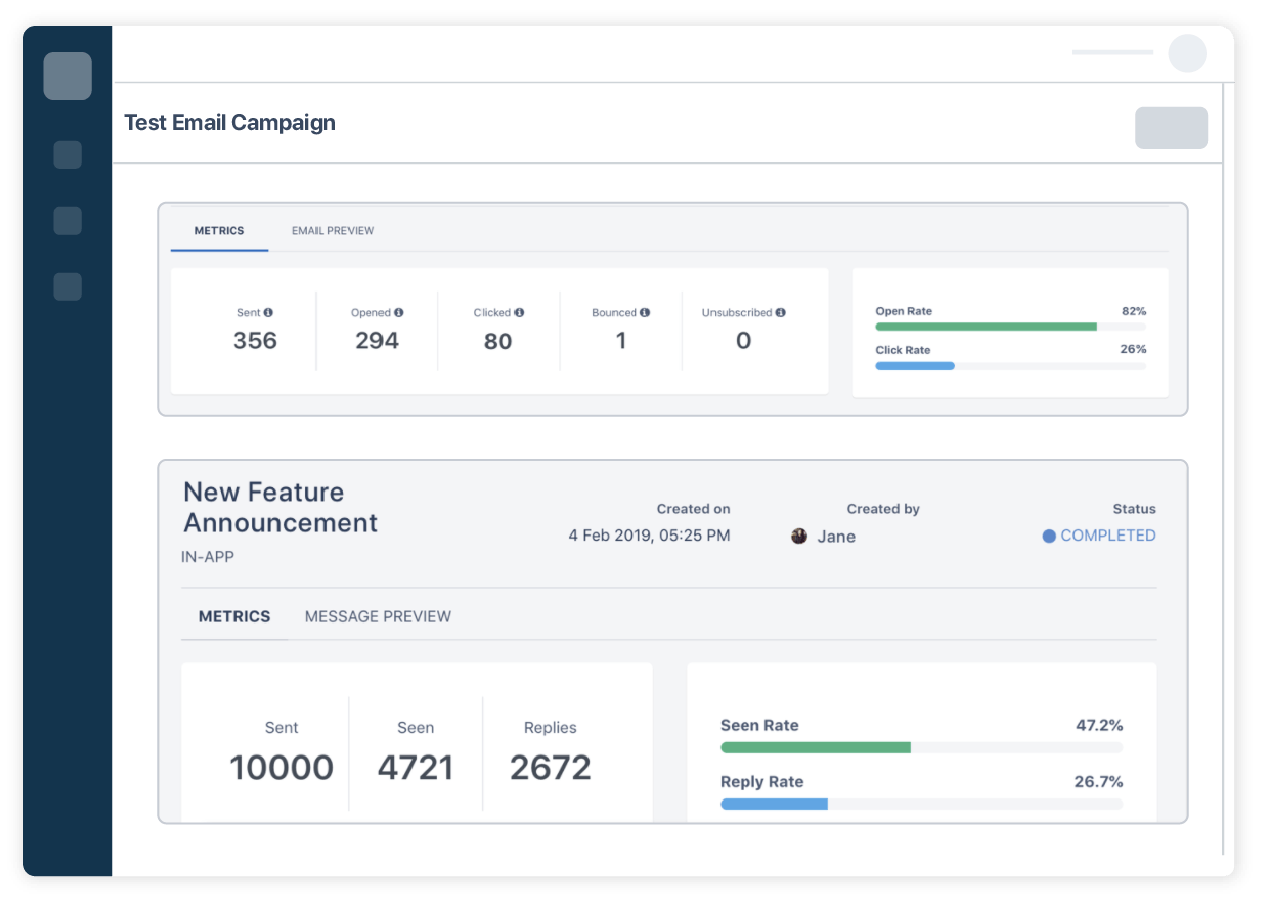
Task: Click the METRICS tab under New Feature Announcement
Action: click(235, 616)
